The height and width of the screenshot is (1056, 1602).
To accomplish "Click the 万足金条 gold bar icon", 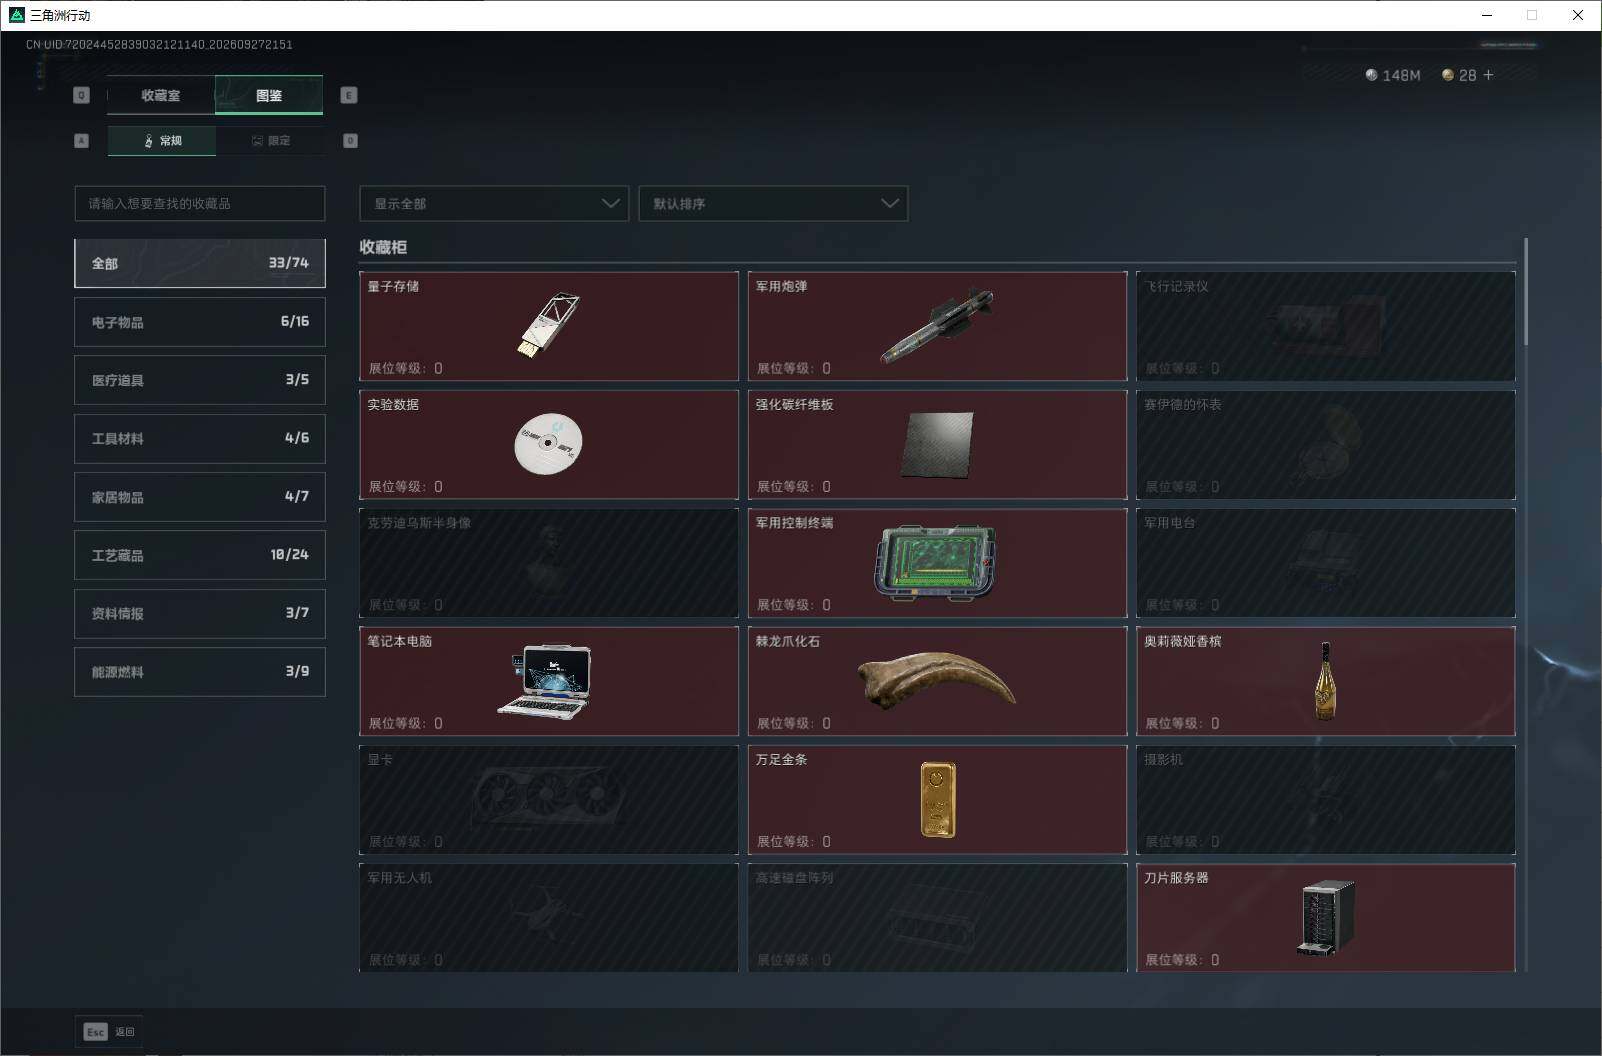I will [x=938, y=799].
